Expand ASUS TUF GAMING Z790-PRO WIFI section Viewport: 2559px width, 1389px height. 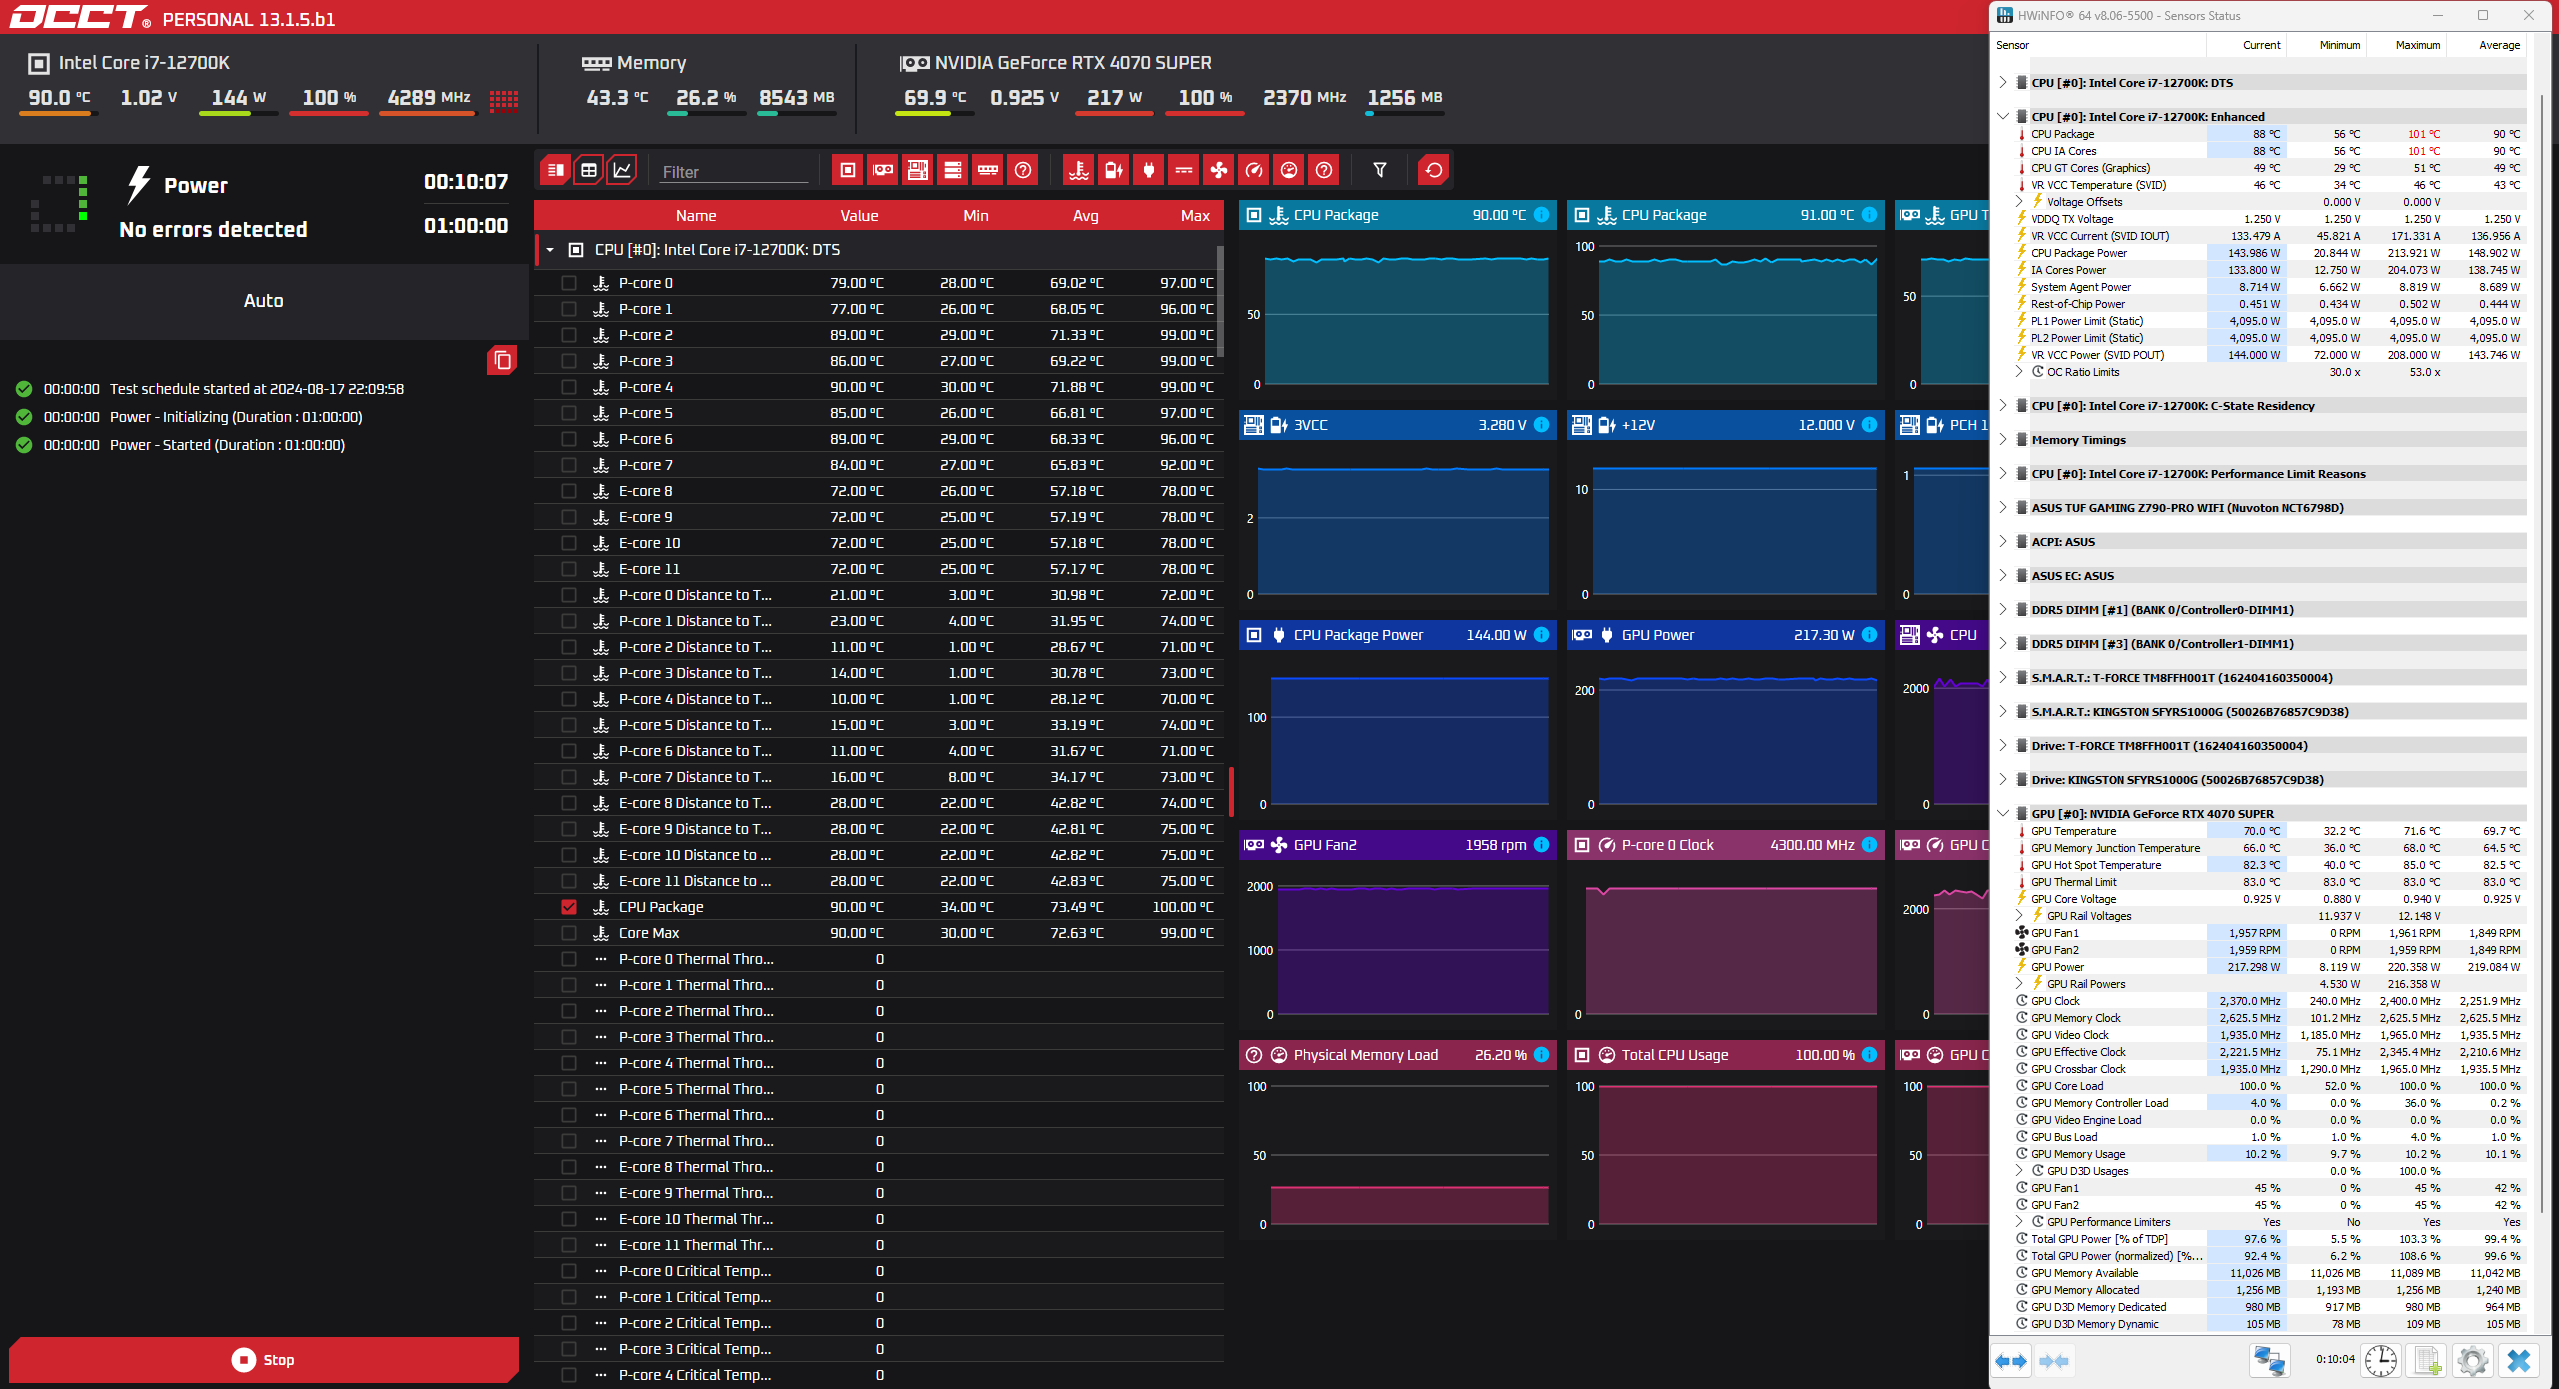click(x=2003, y=507)
